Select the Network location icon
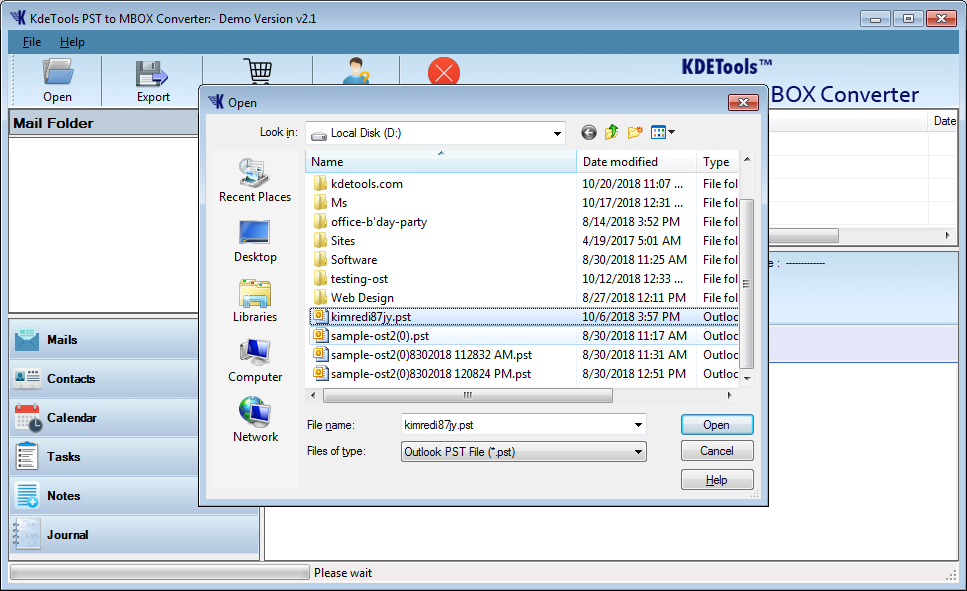Viewport: 967px width, 591px height. 255,420
